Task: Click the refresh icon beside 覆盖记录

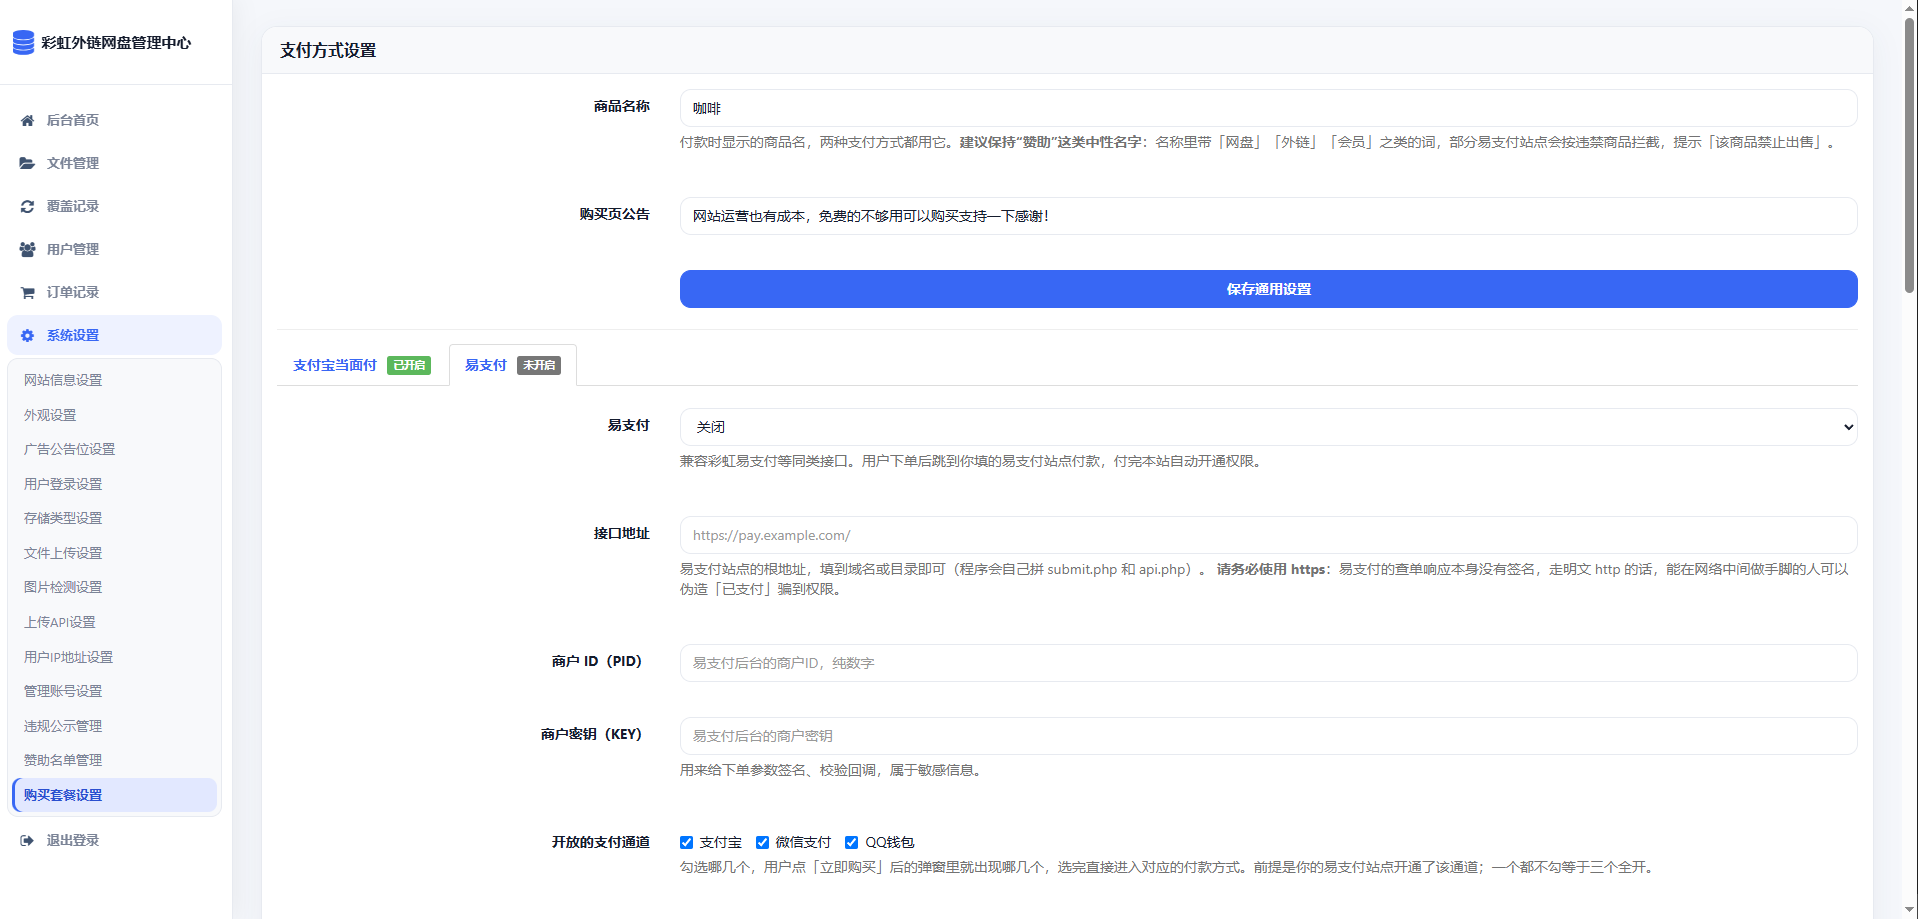Action: (x=27, y=206)
